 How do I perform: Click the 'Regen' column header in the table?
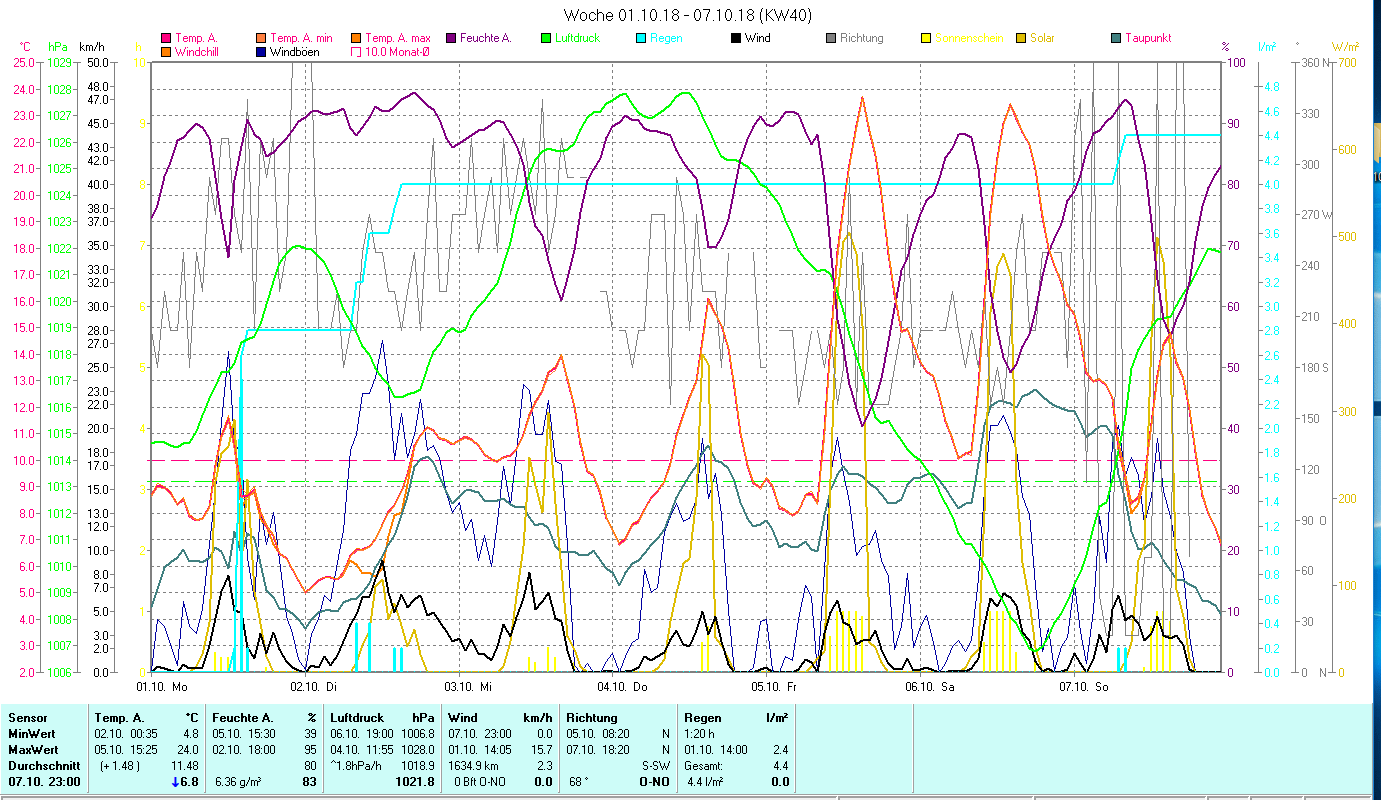pos(702,718)
